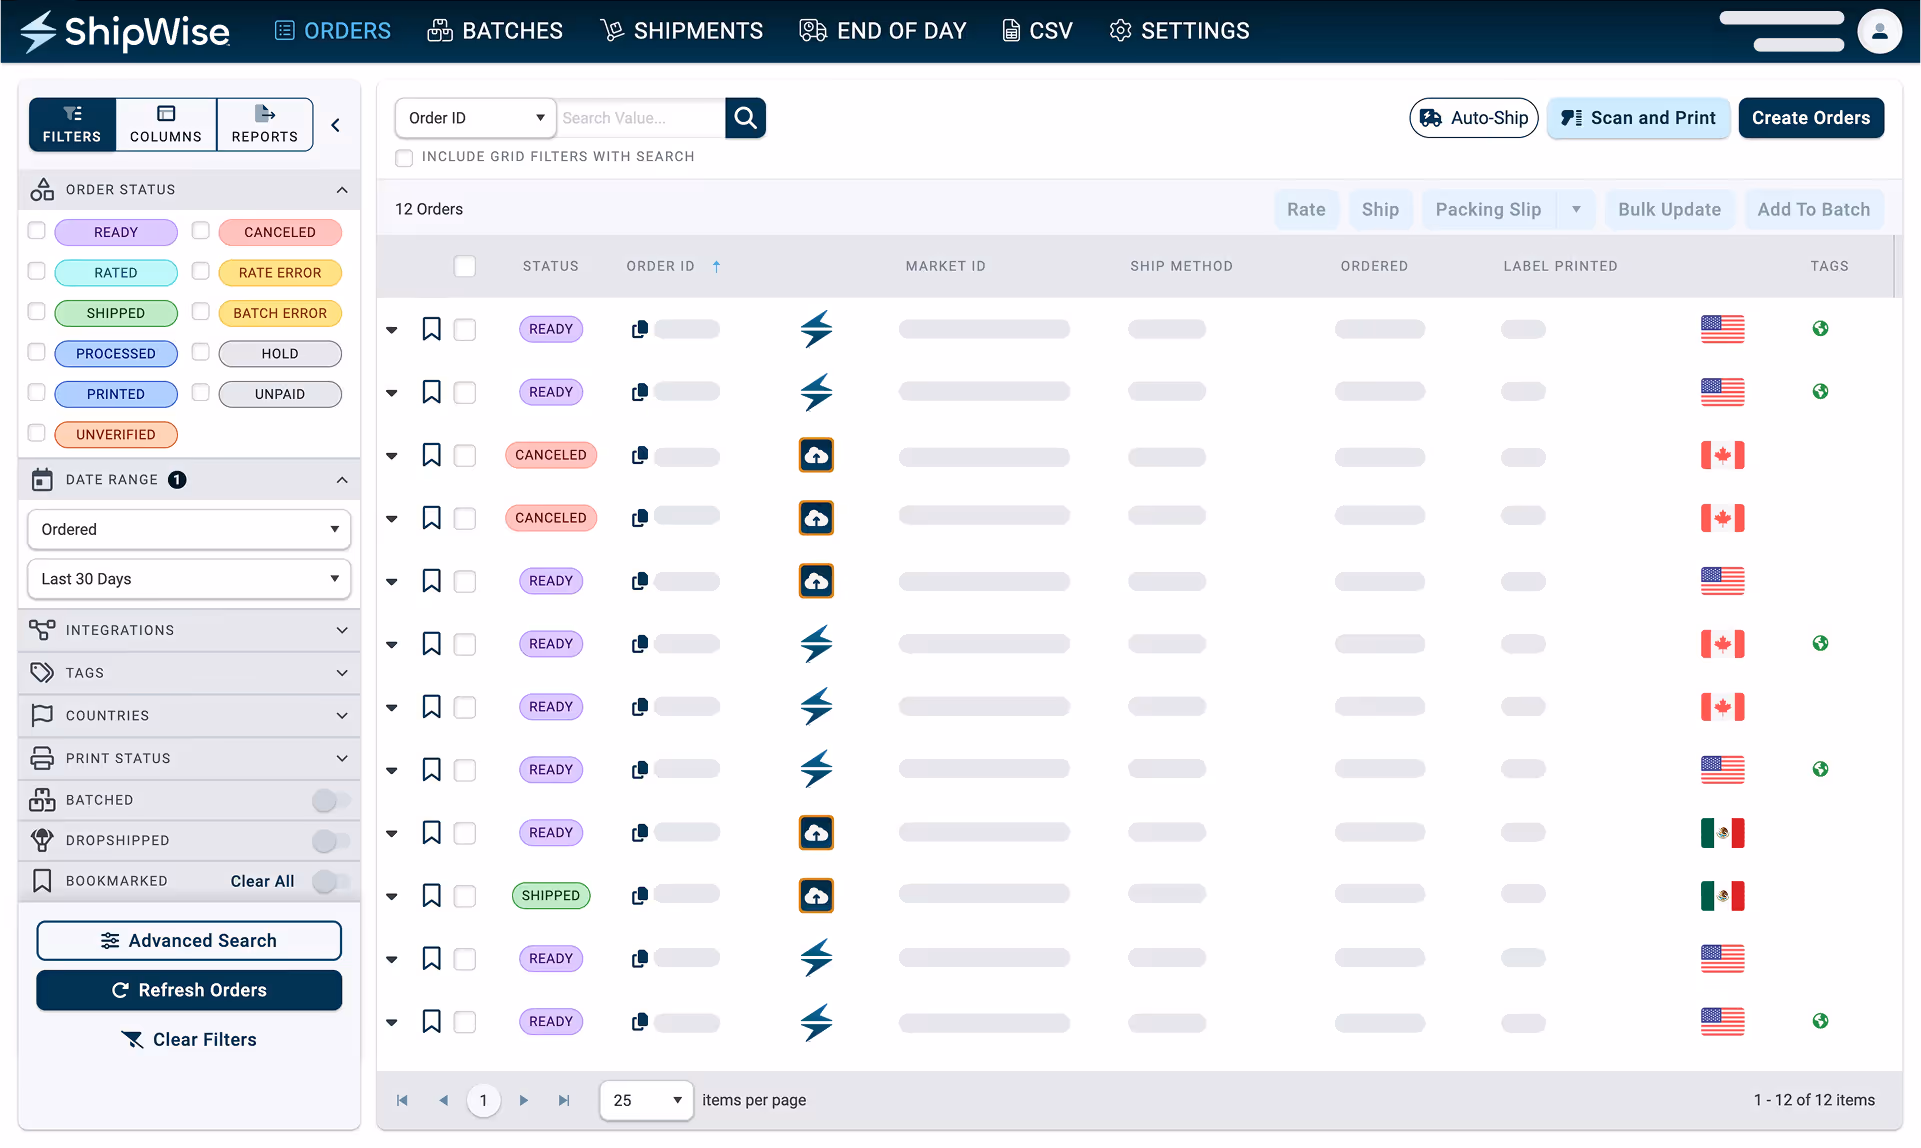Open the Last 30 Days dropdown
Image resolution: width=1921 pixels, height=1148 pixels.
click(189, 579)
